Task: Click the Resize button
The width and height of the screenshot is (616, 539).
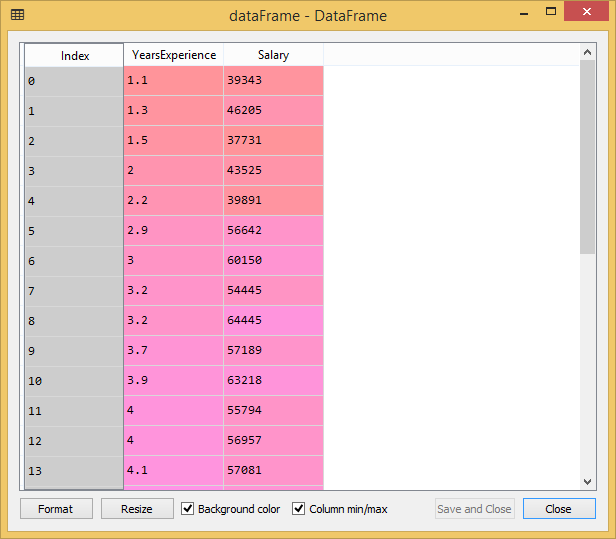Action: point(137,509)
